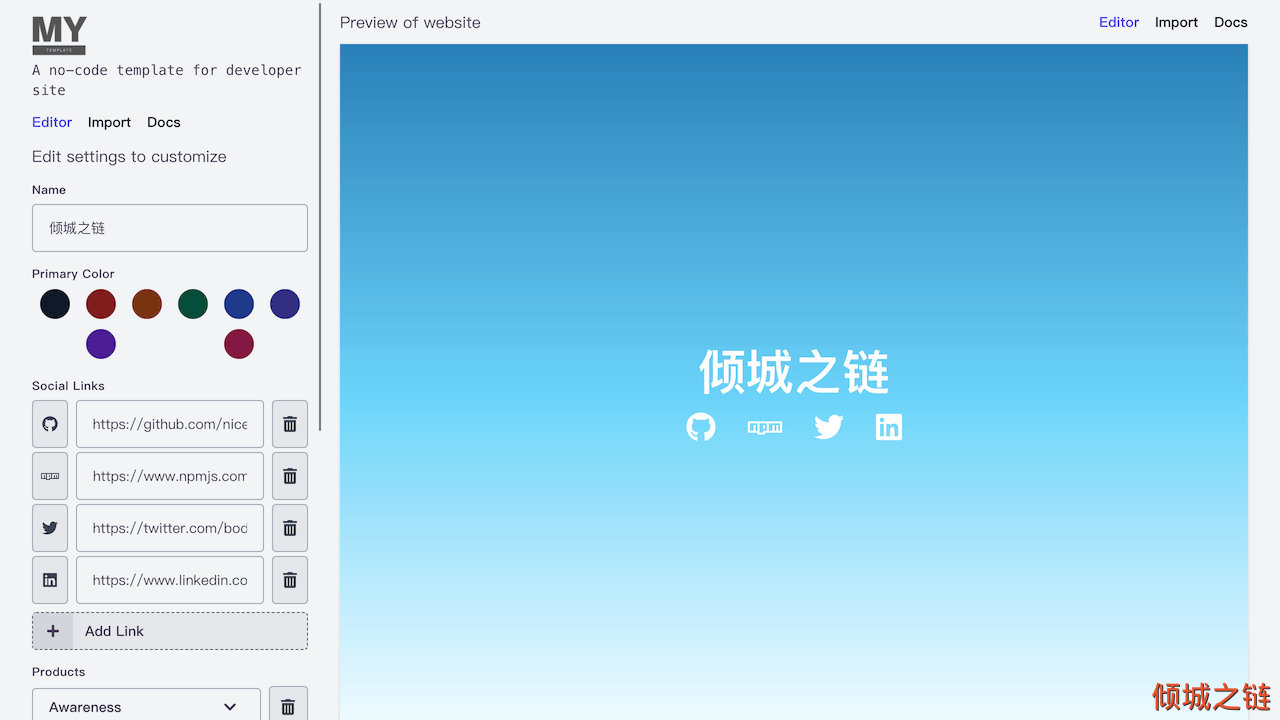Expand the Awareness product dropdown
This screenshot has height=720, width=1280.
point(146,705)
